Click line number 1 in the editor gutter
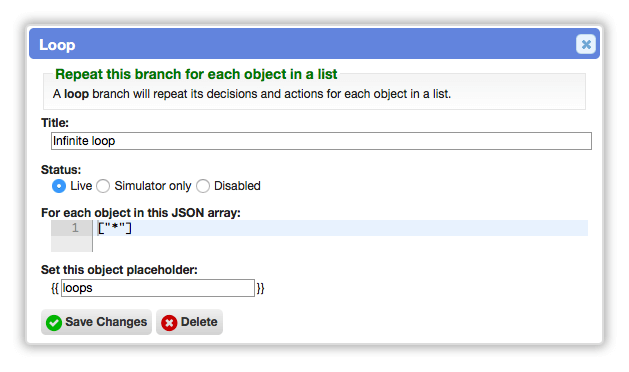Screen dimensions: 629x372 pos(75,228)
